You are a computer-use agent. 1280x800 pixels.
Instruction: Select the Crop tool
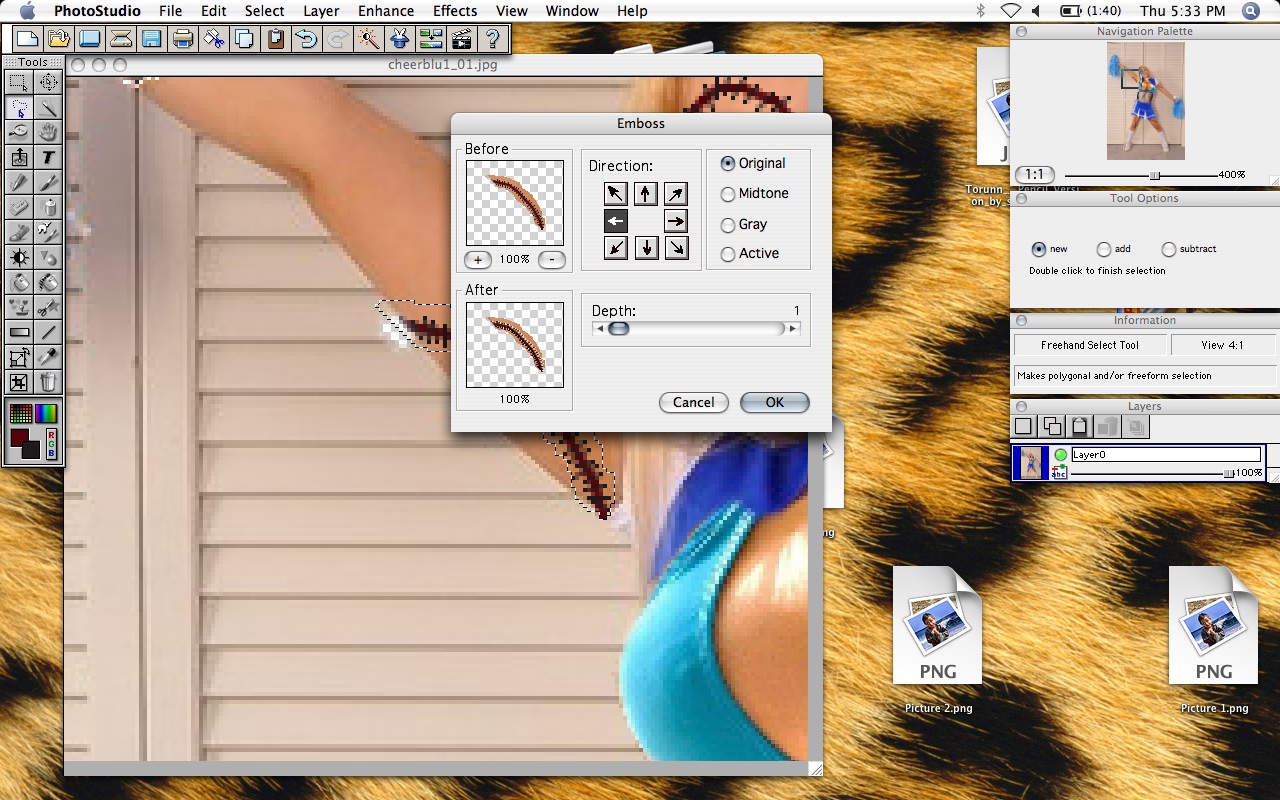[19, 382]
